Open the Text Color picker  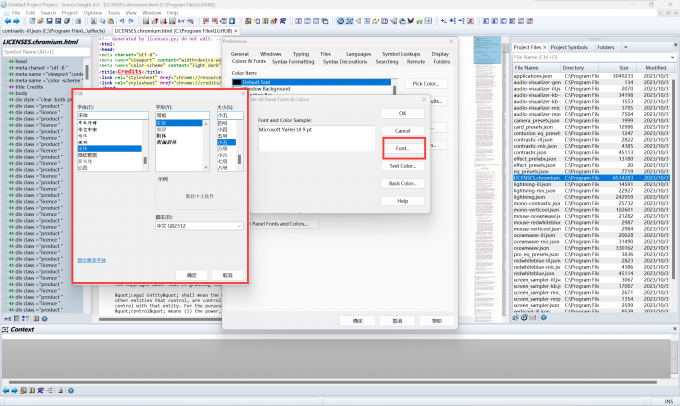[402, 165]
